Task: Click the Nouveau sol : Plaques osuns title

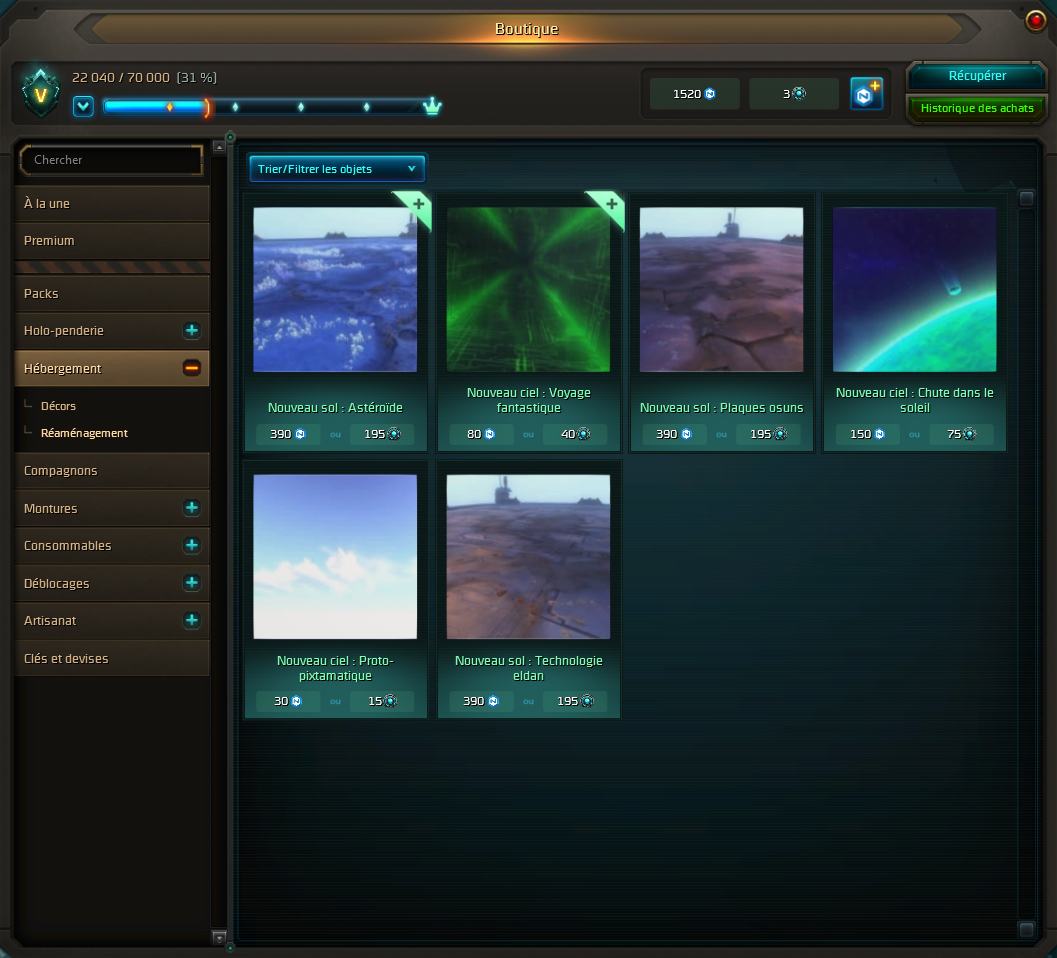Action: coord(721,408)
